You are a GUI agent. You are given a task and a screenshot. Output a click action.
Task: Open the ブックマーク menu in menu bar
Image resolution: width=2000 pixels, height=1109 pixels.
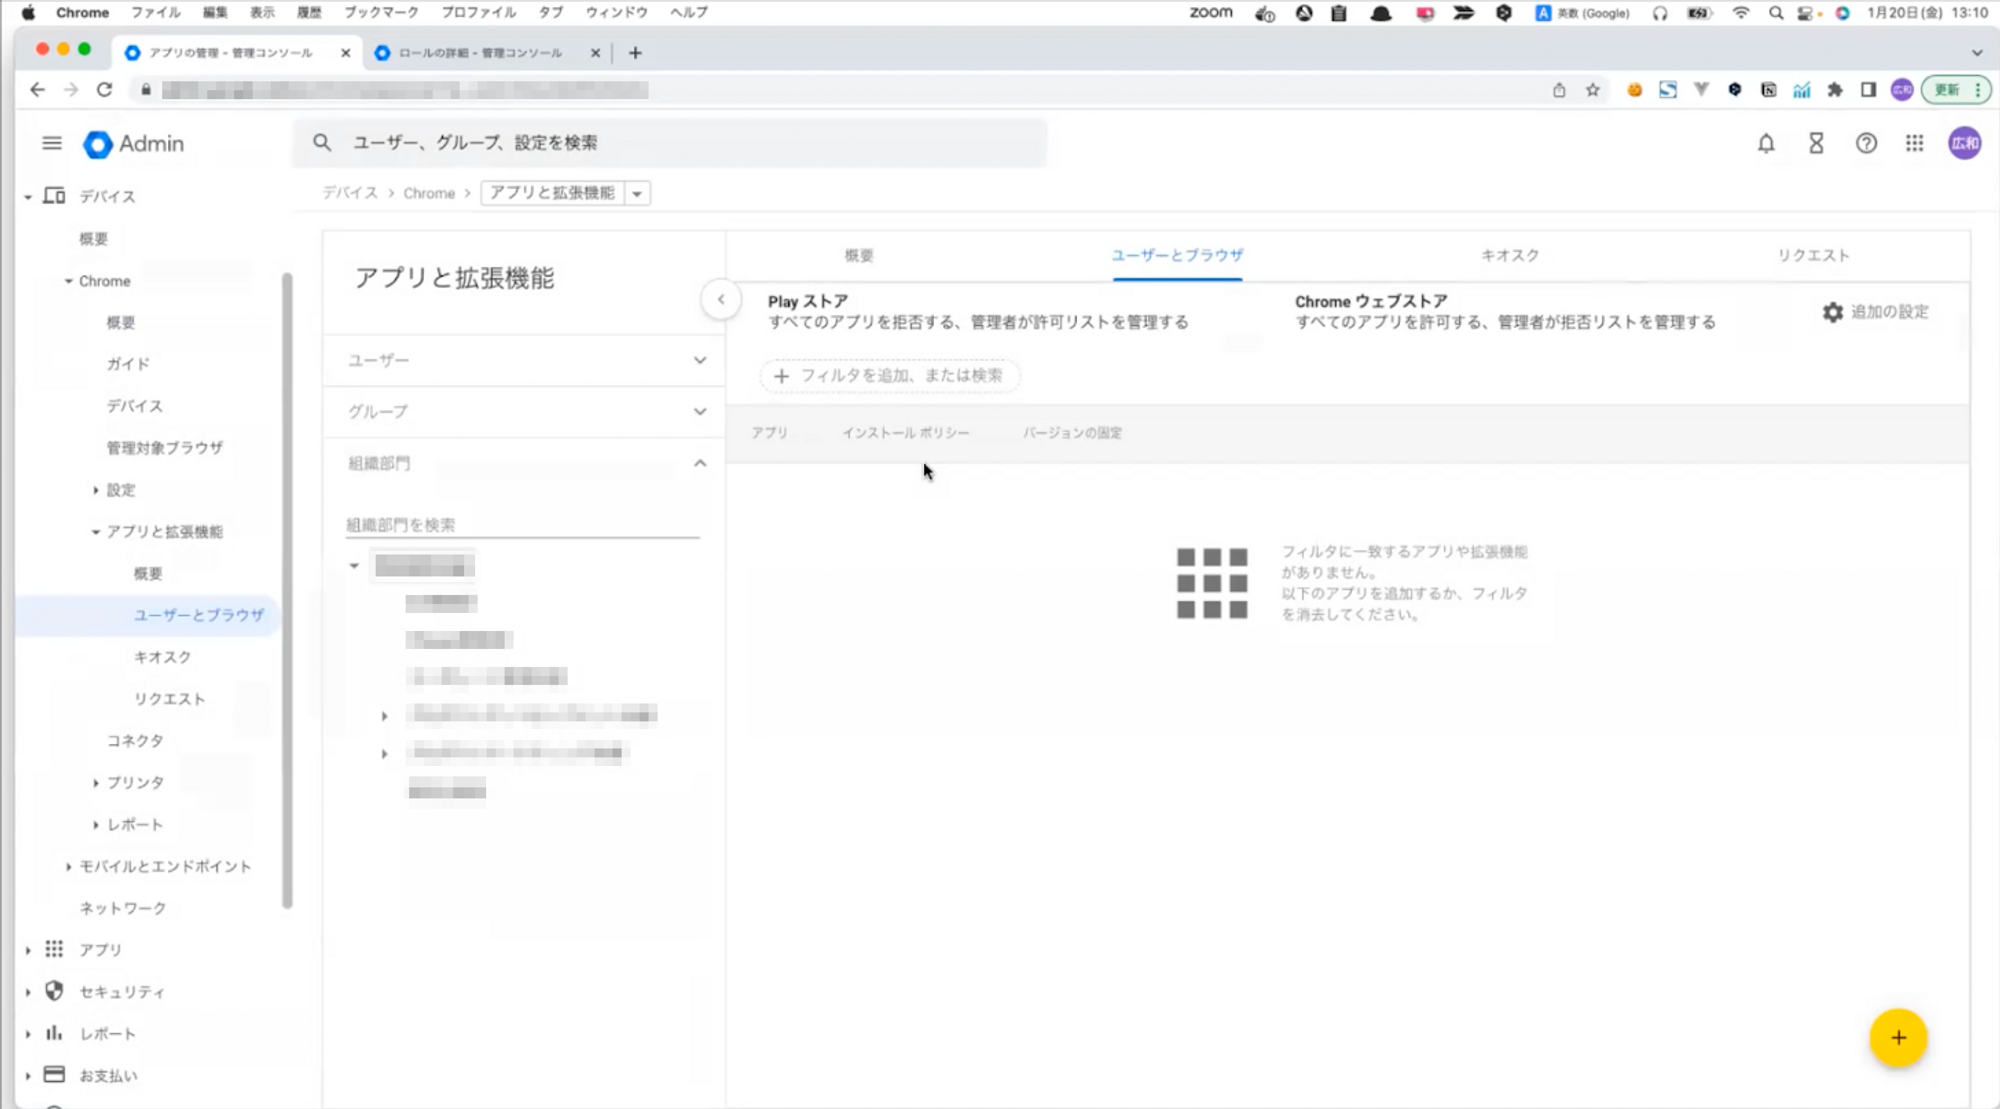[381, 12]
